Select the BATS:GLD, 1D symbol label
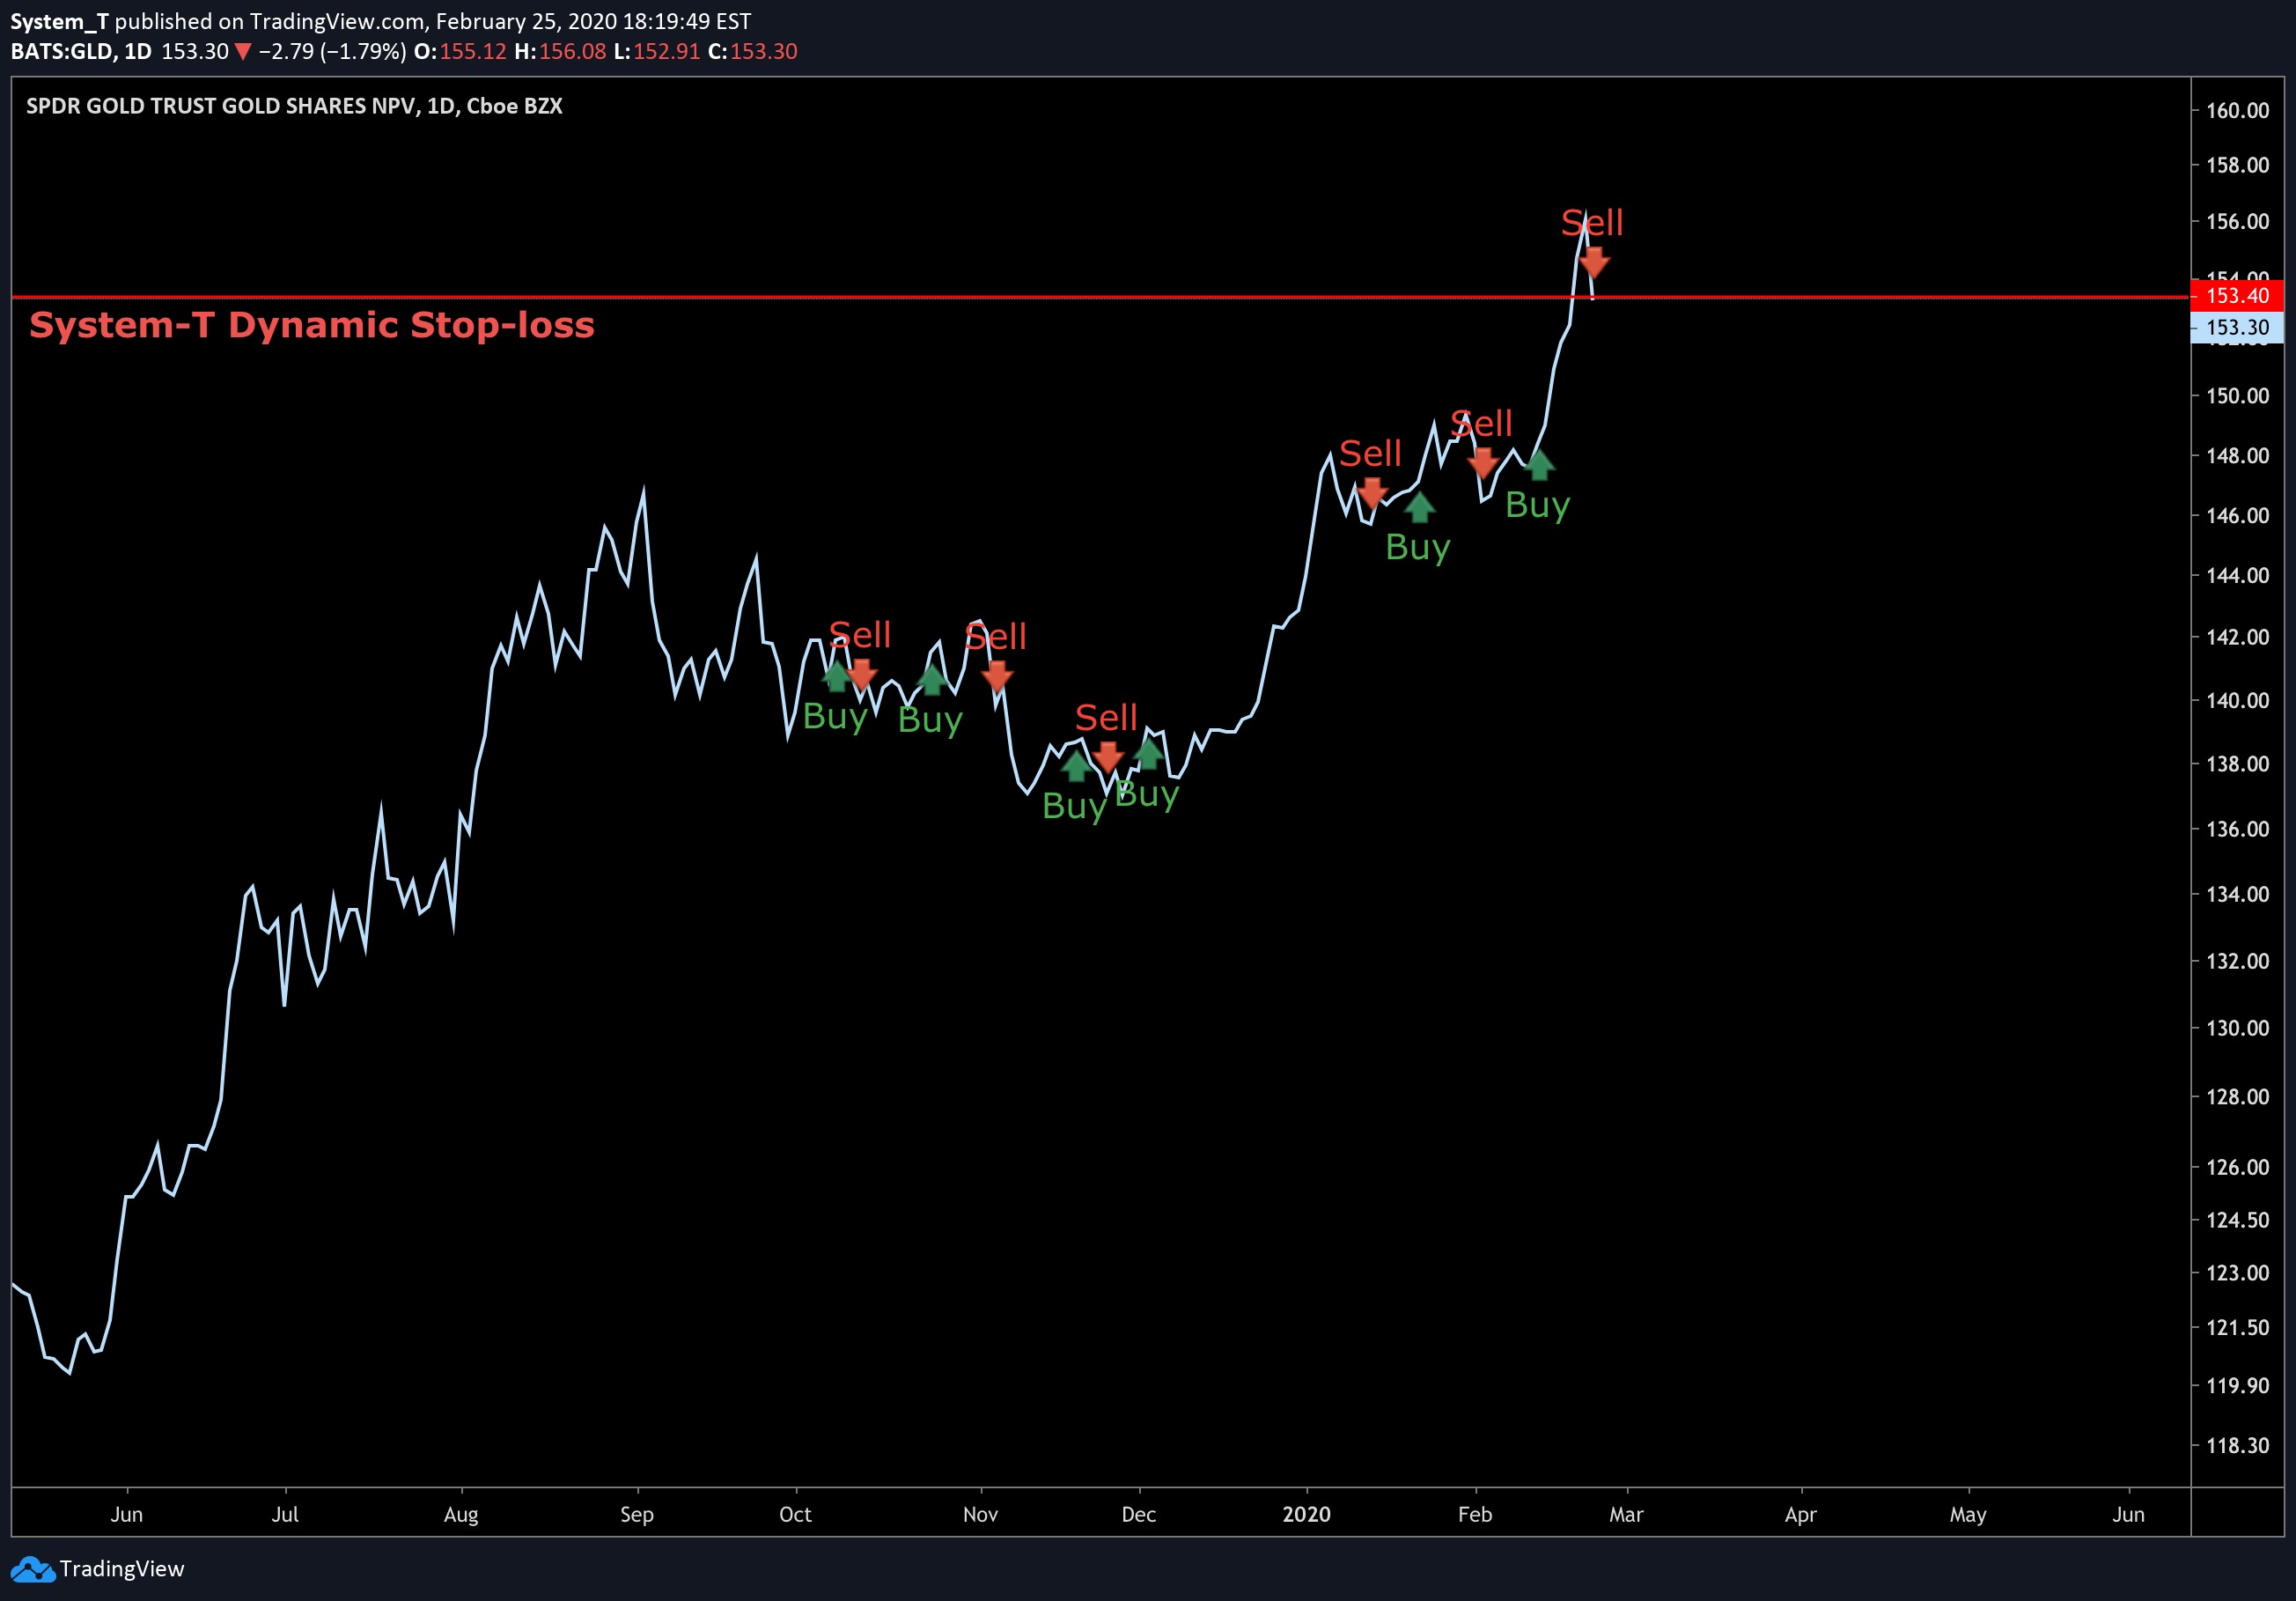 coord(81,51)
